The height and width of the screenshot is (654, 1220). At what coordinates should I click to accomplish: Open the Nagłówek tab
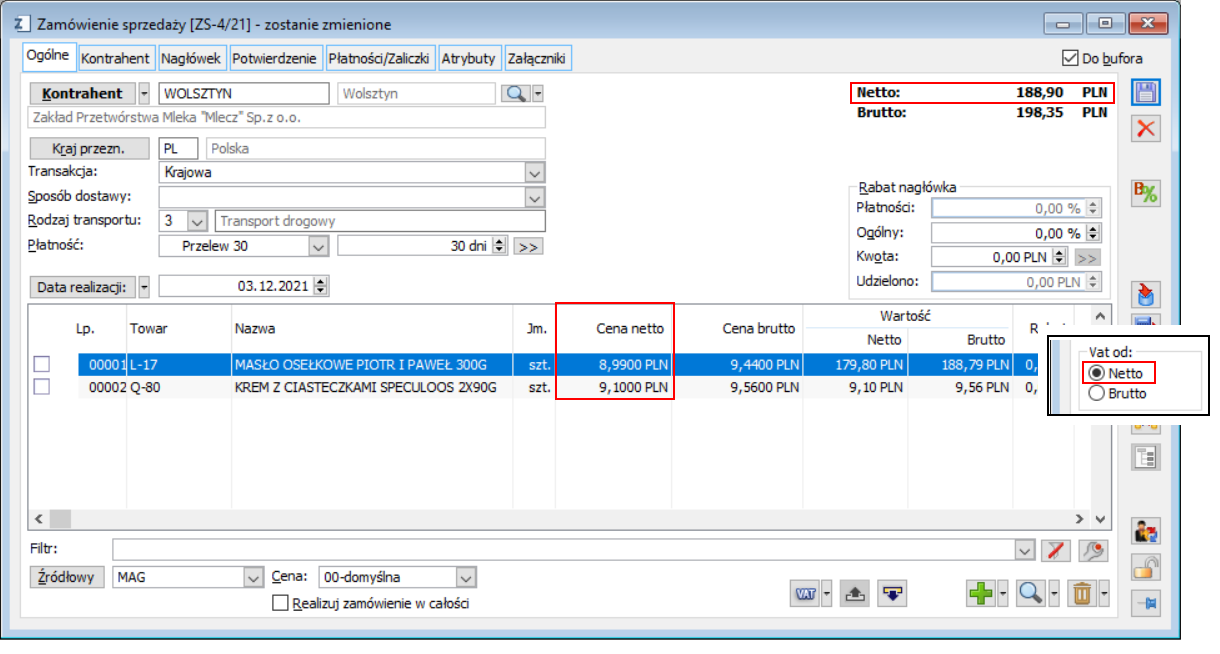pyautogui.click(x=191, y=59)
